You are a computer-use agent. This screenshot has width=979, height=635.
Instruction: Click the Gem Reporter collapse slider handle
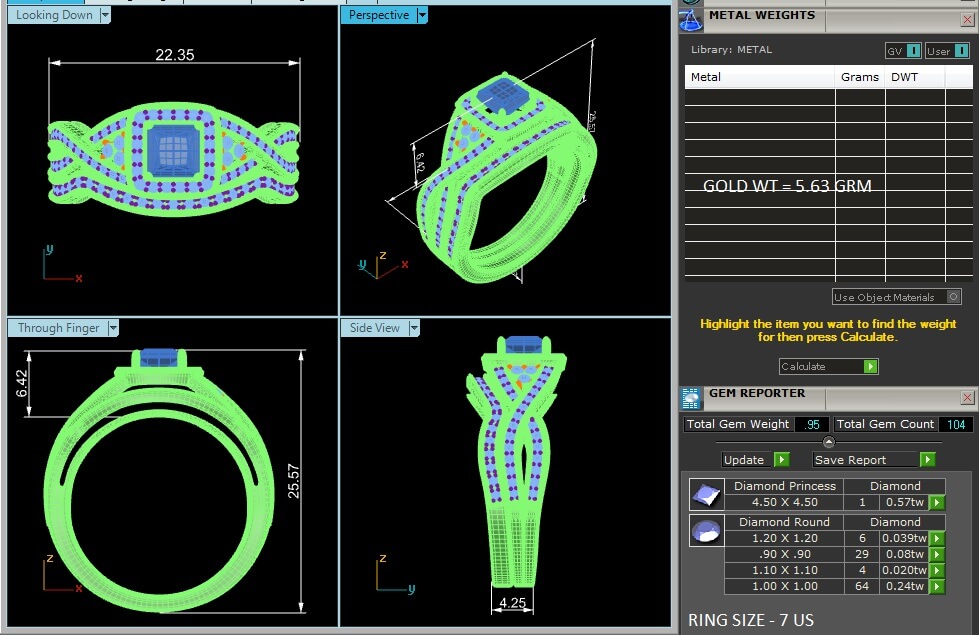(x=828, y=442)
